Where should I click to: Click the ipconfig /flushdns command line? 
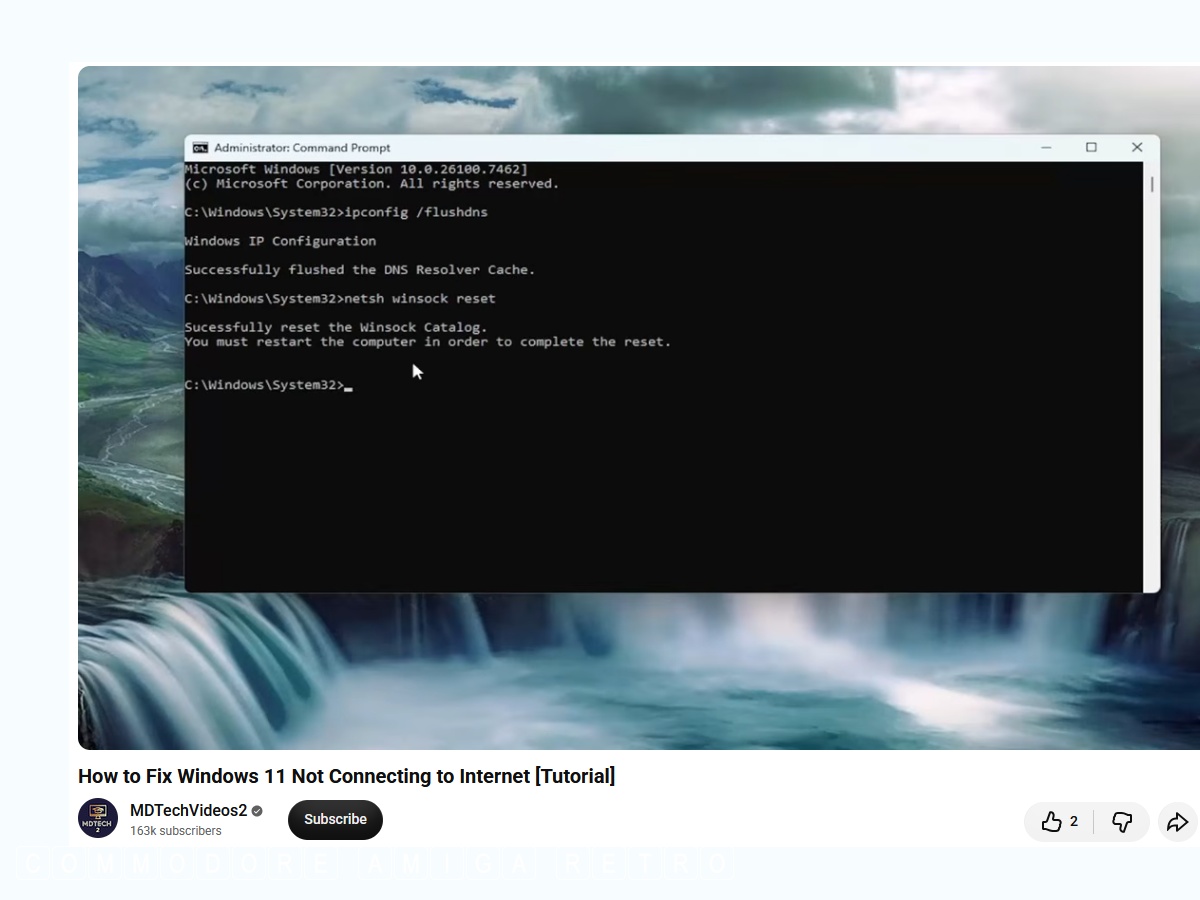coord(336,213)
